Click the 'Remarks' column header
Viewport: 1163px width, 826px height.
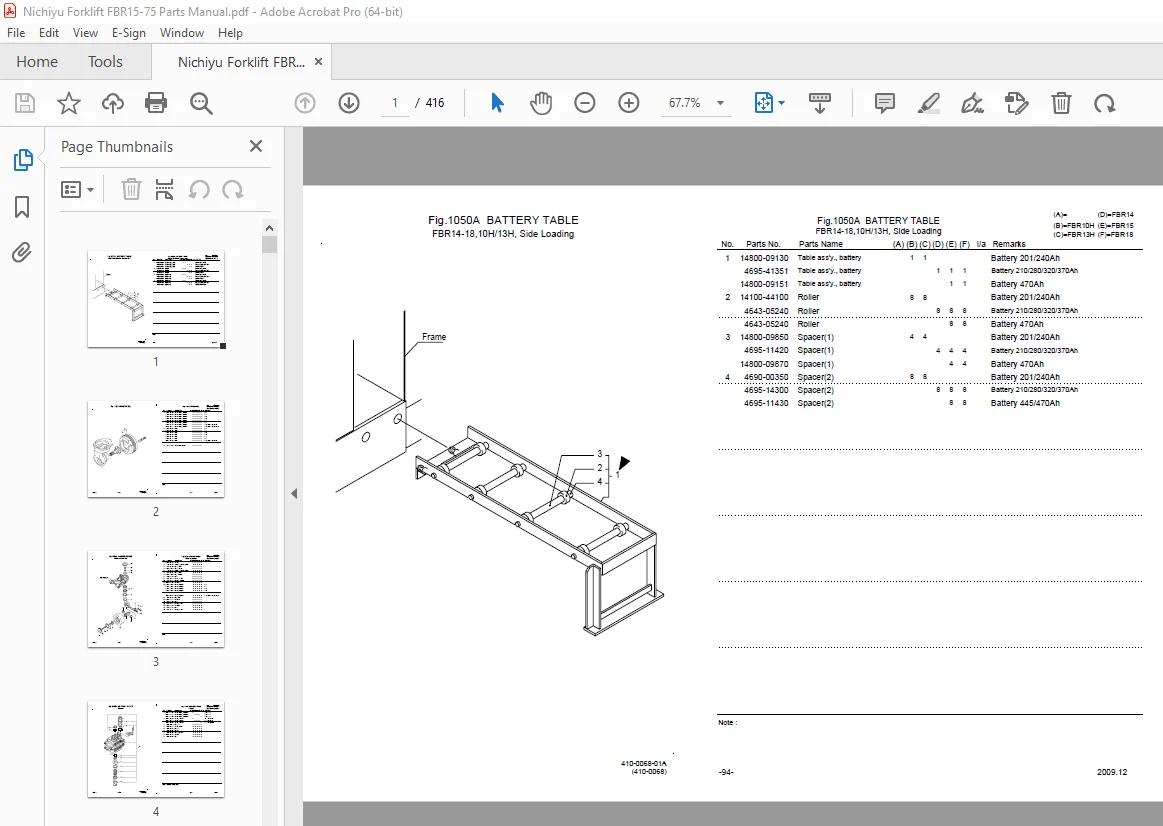click(x=1009, y=244)
